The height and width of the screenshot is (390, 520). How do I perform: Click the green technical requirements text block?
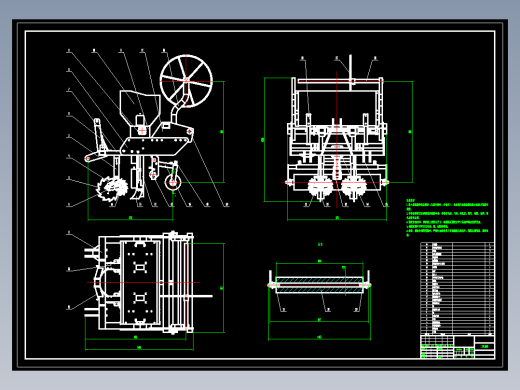click(x=447, y=218)
